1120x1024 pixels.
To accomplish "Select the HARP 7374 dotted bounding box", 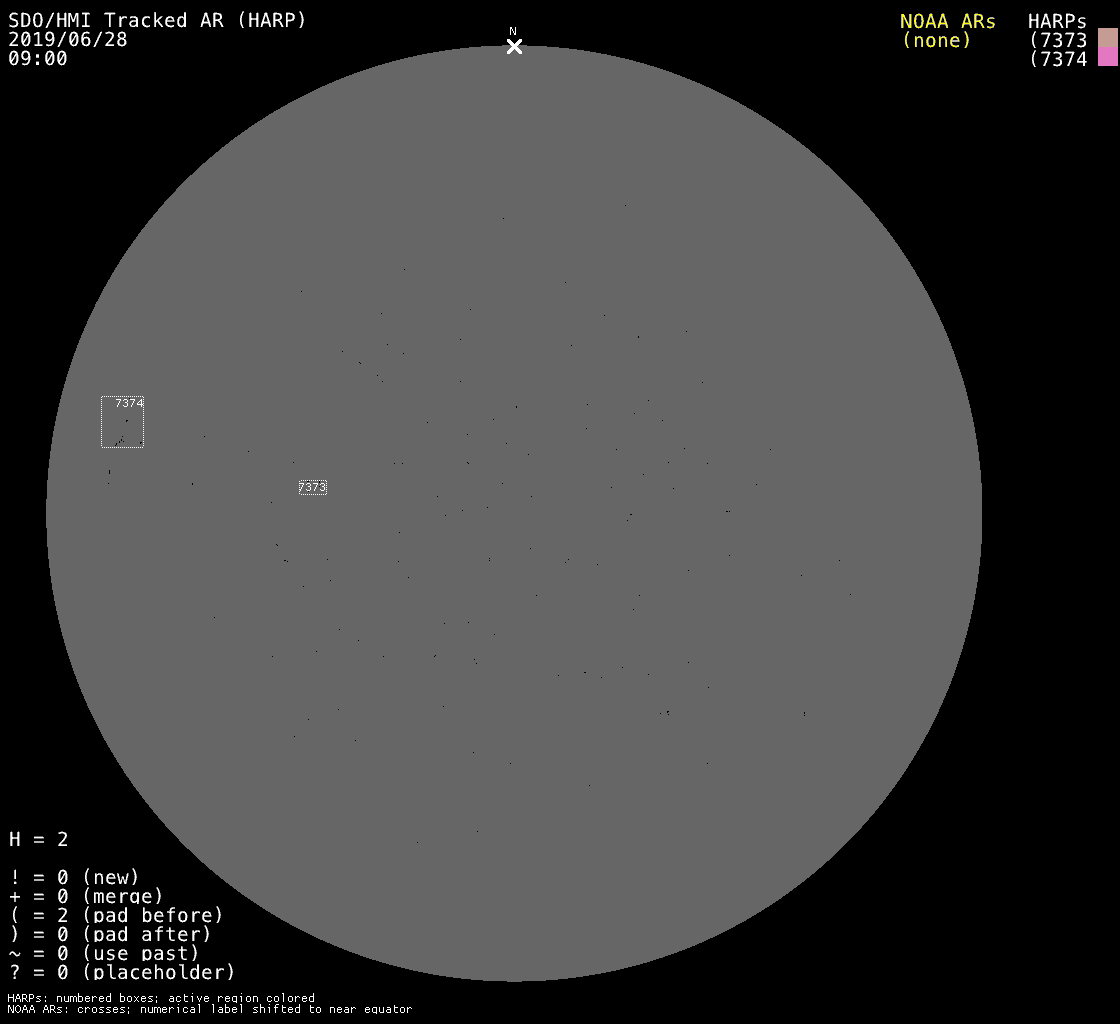I will (x=122, y=422).
